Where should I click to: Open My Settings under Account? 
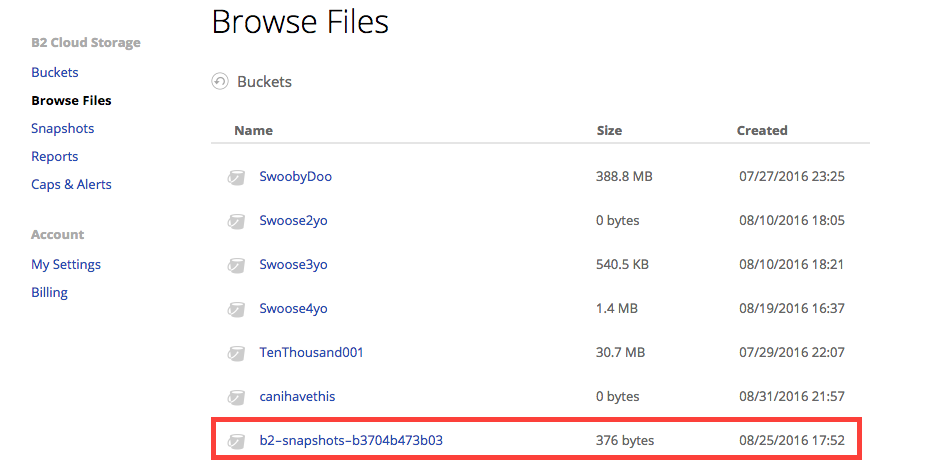point(66,264)
